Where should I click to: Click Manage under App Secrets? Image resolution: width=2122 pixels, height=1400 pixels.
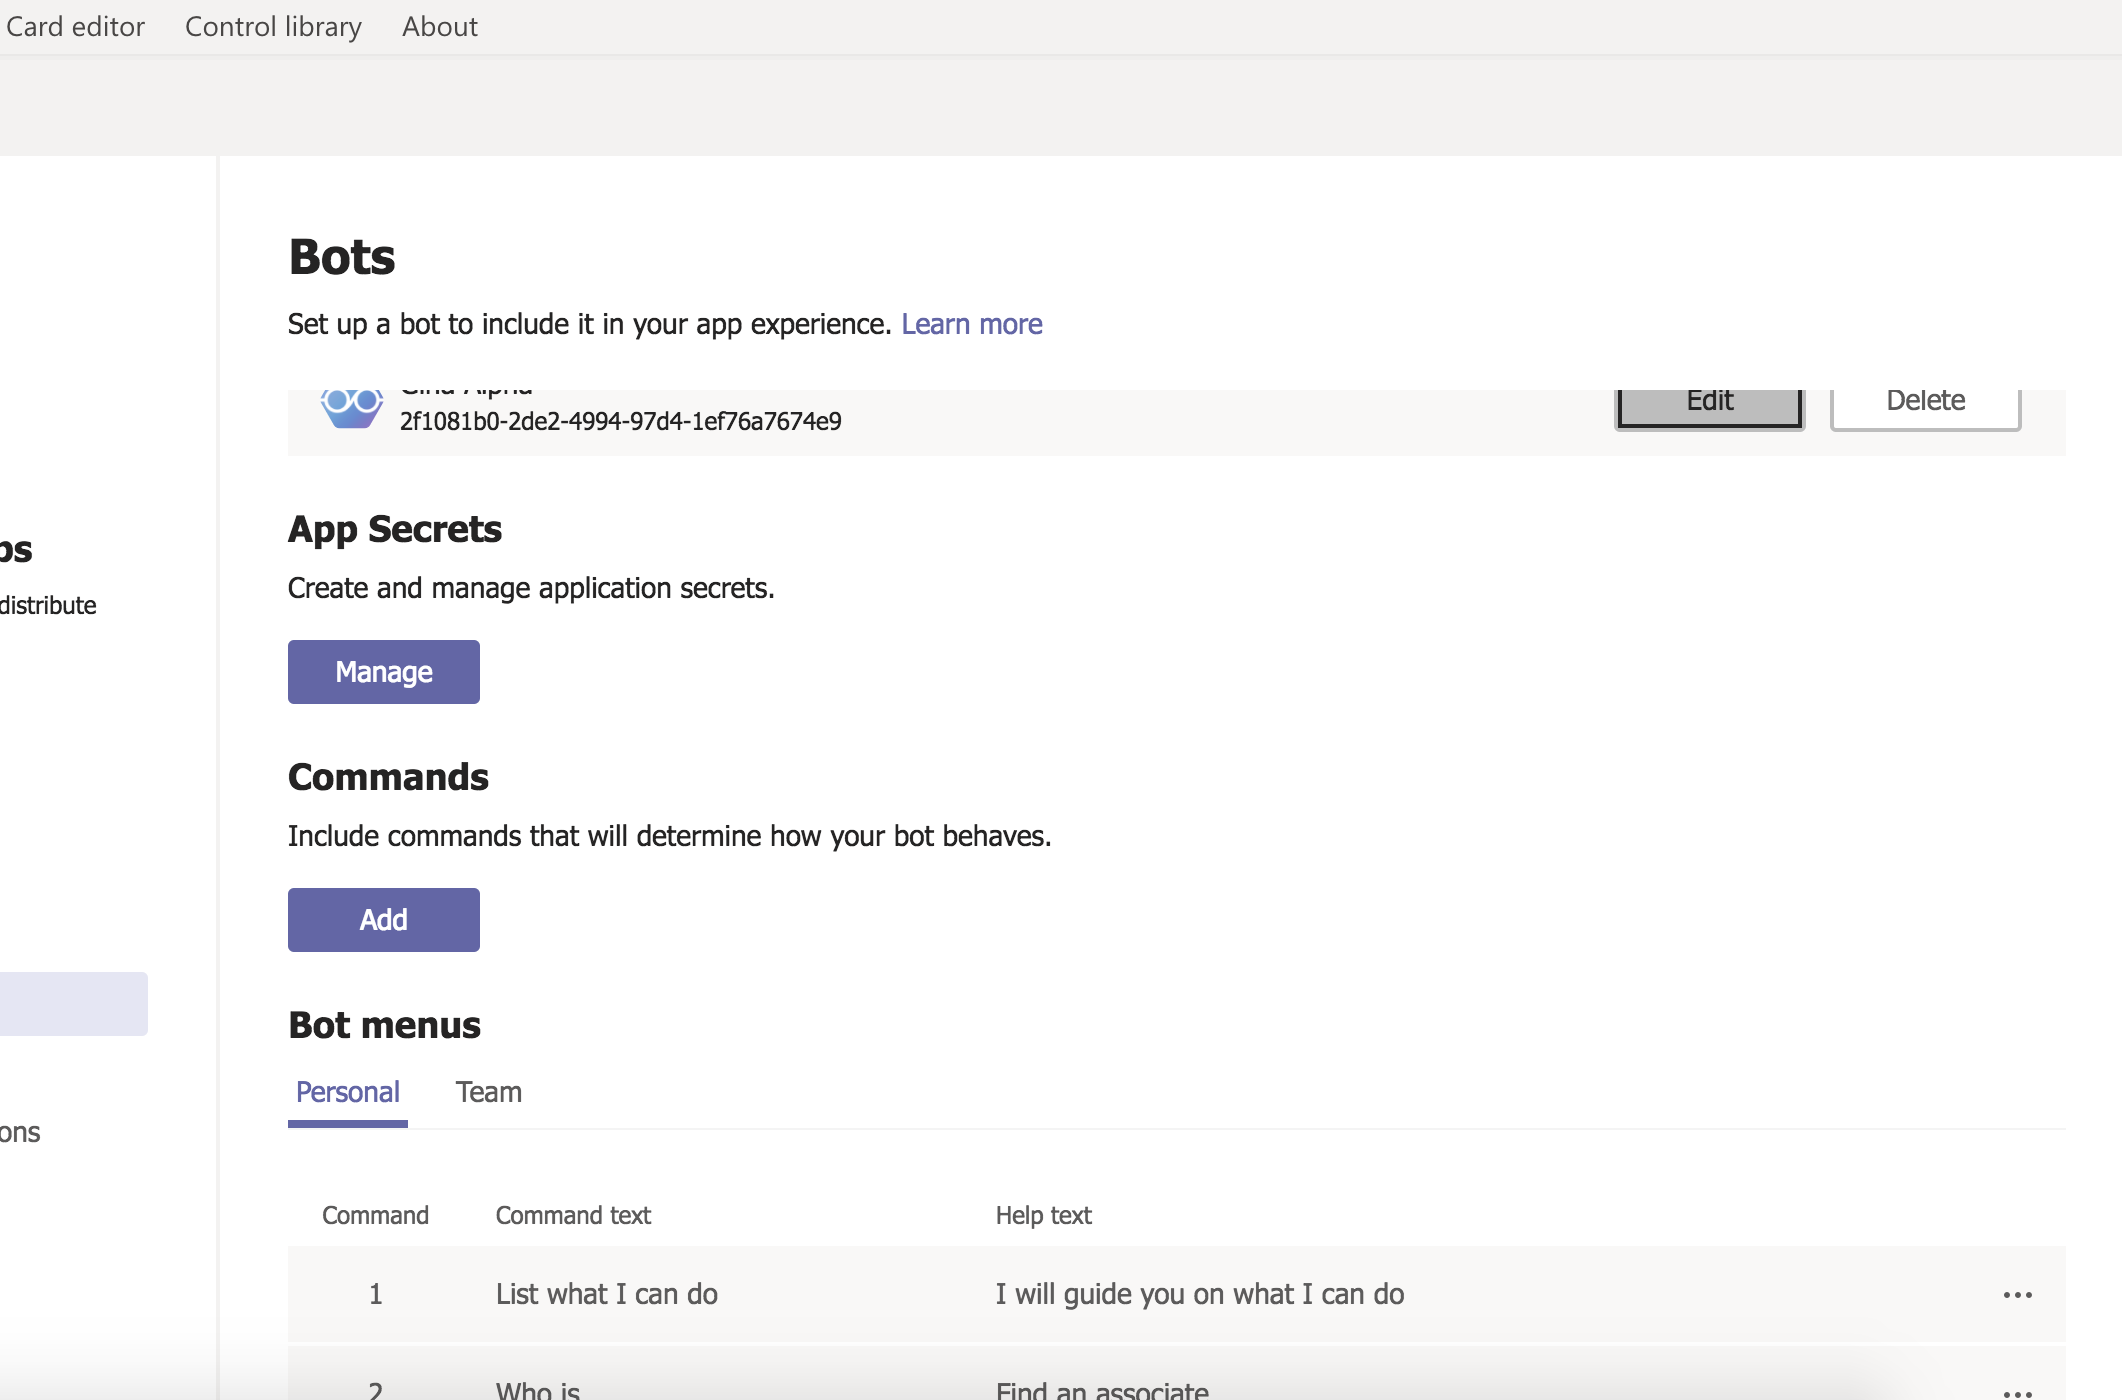tap(383, 671)
